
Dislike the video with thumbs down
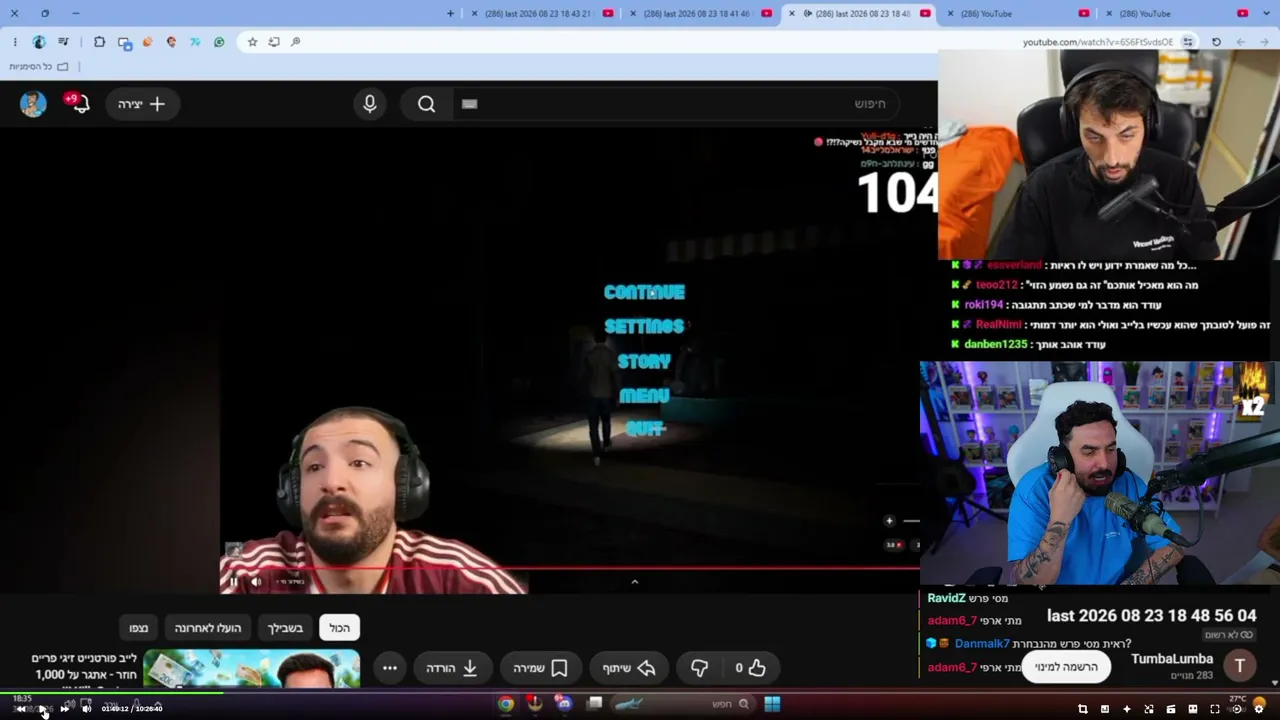[x=700, y=668]
